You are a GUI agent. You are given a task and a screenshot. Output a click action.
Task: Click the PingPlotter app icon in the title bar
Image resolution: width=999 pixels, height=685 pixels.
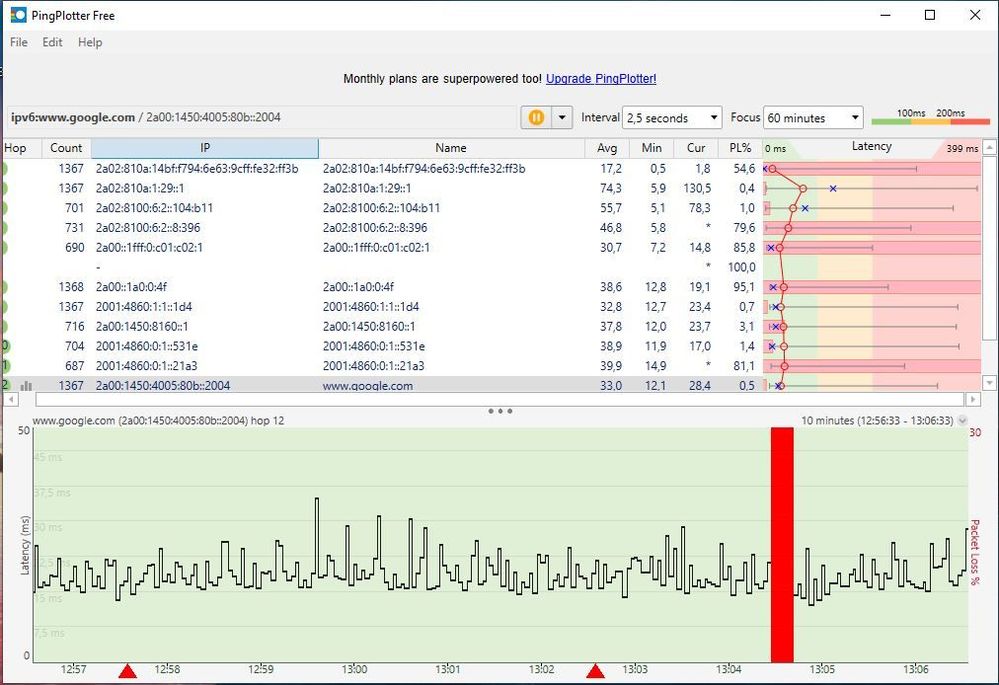coord(18,15)
